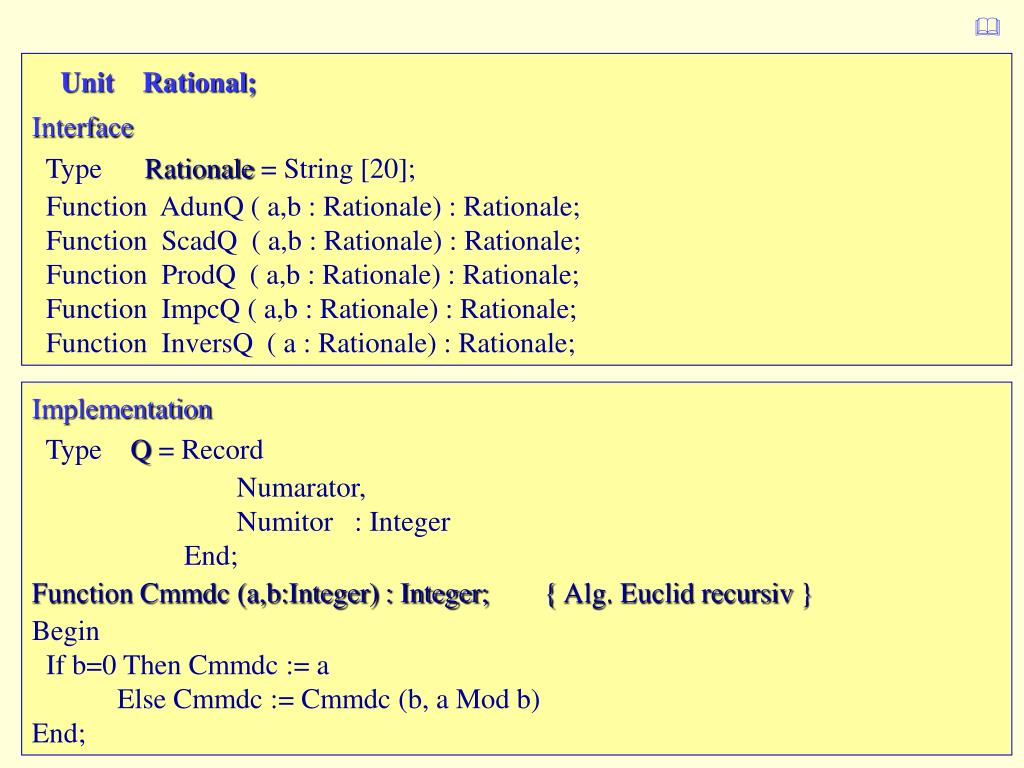Click the 'Alg. Euclid recursiv' comment
This screenshot has height=768, width=1024.
point(679,594)
